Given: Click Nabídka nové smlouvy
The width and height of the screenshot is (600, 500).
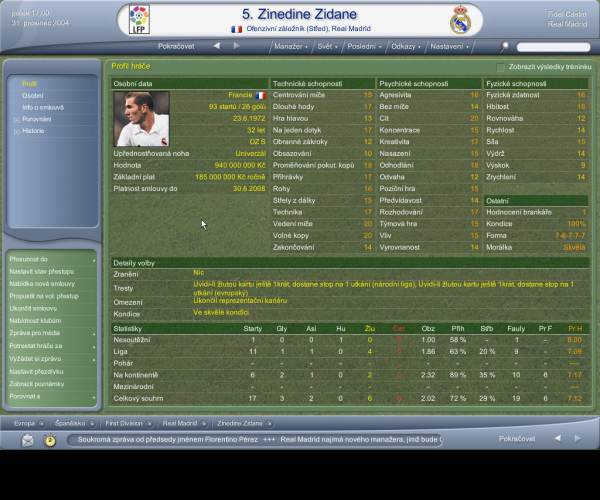Looking at the screenshot, I should pos(42,284).
